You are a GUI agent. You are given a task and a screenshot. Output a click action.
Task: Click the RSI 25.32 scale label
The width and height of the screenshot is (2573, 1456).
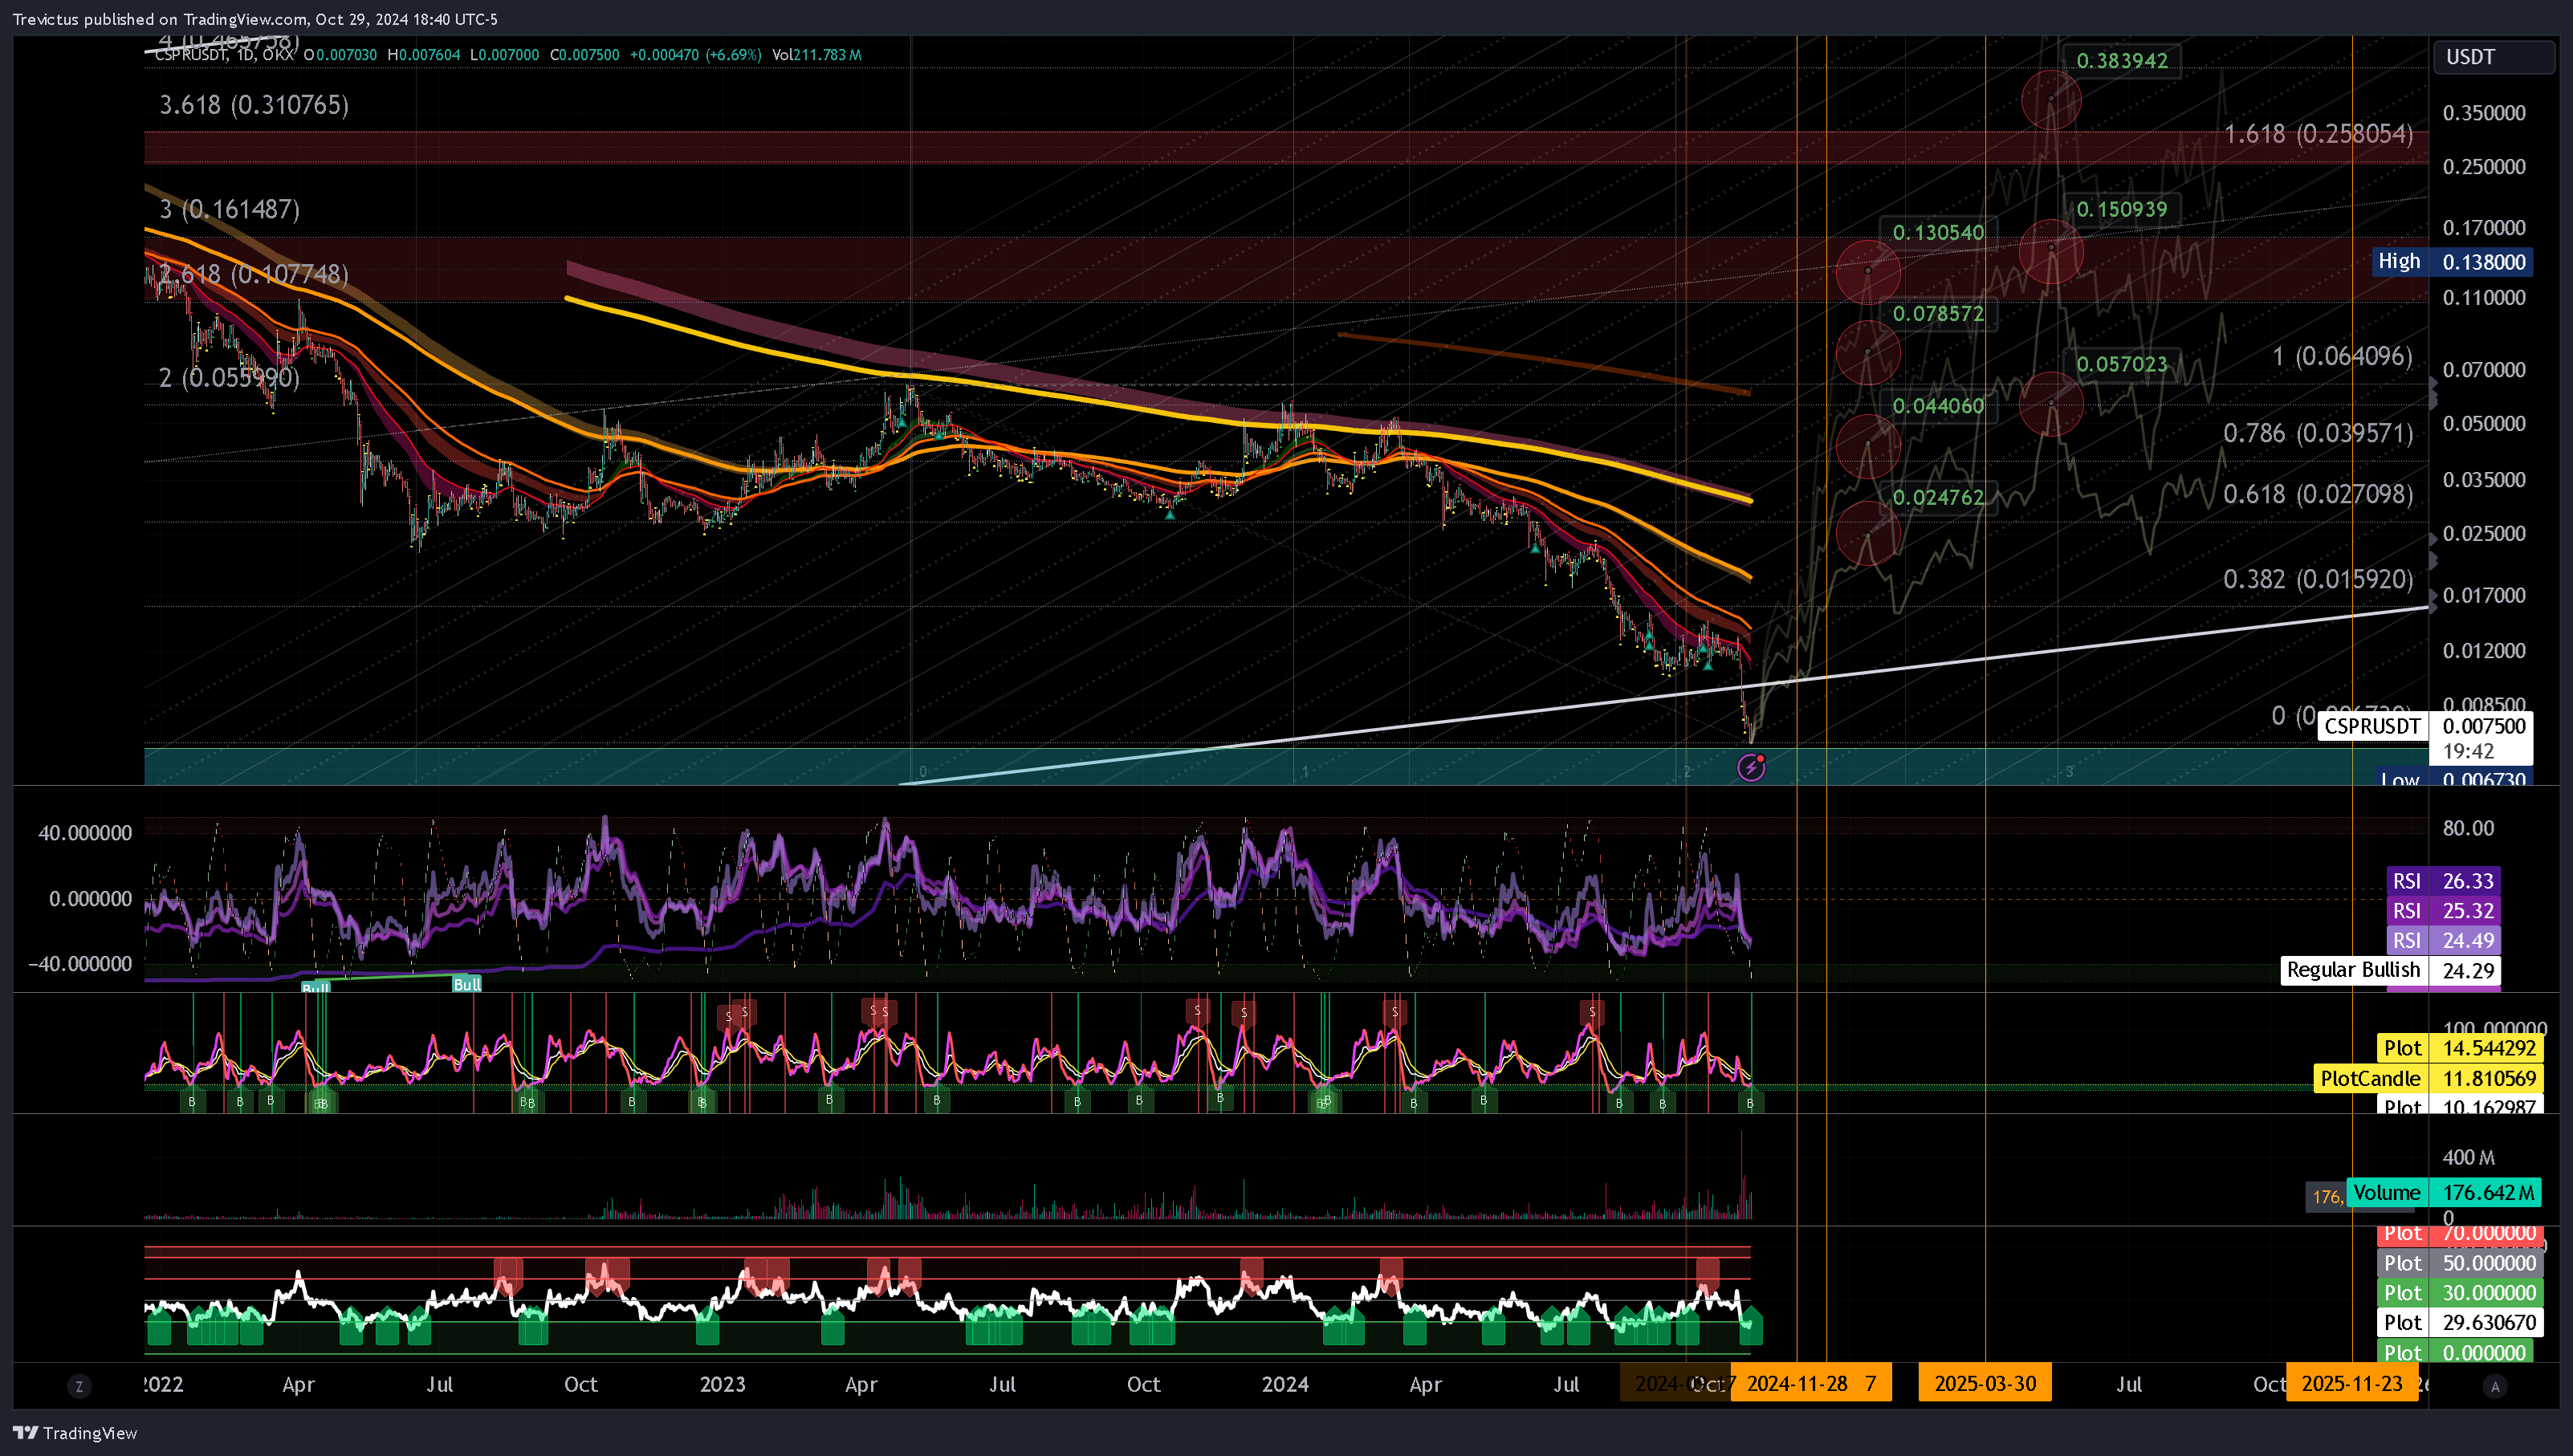pyautogui.click(x=2444, y=911)
